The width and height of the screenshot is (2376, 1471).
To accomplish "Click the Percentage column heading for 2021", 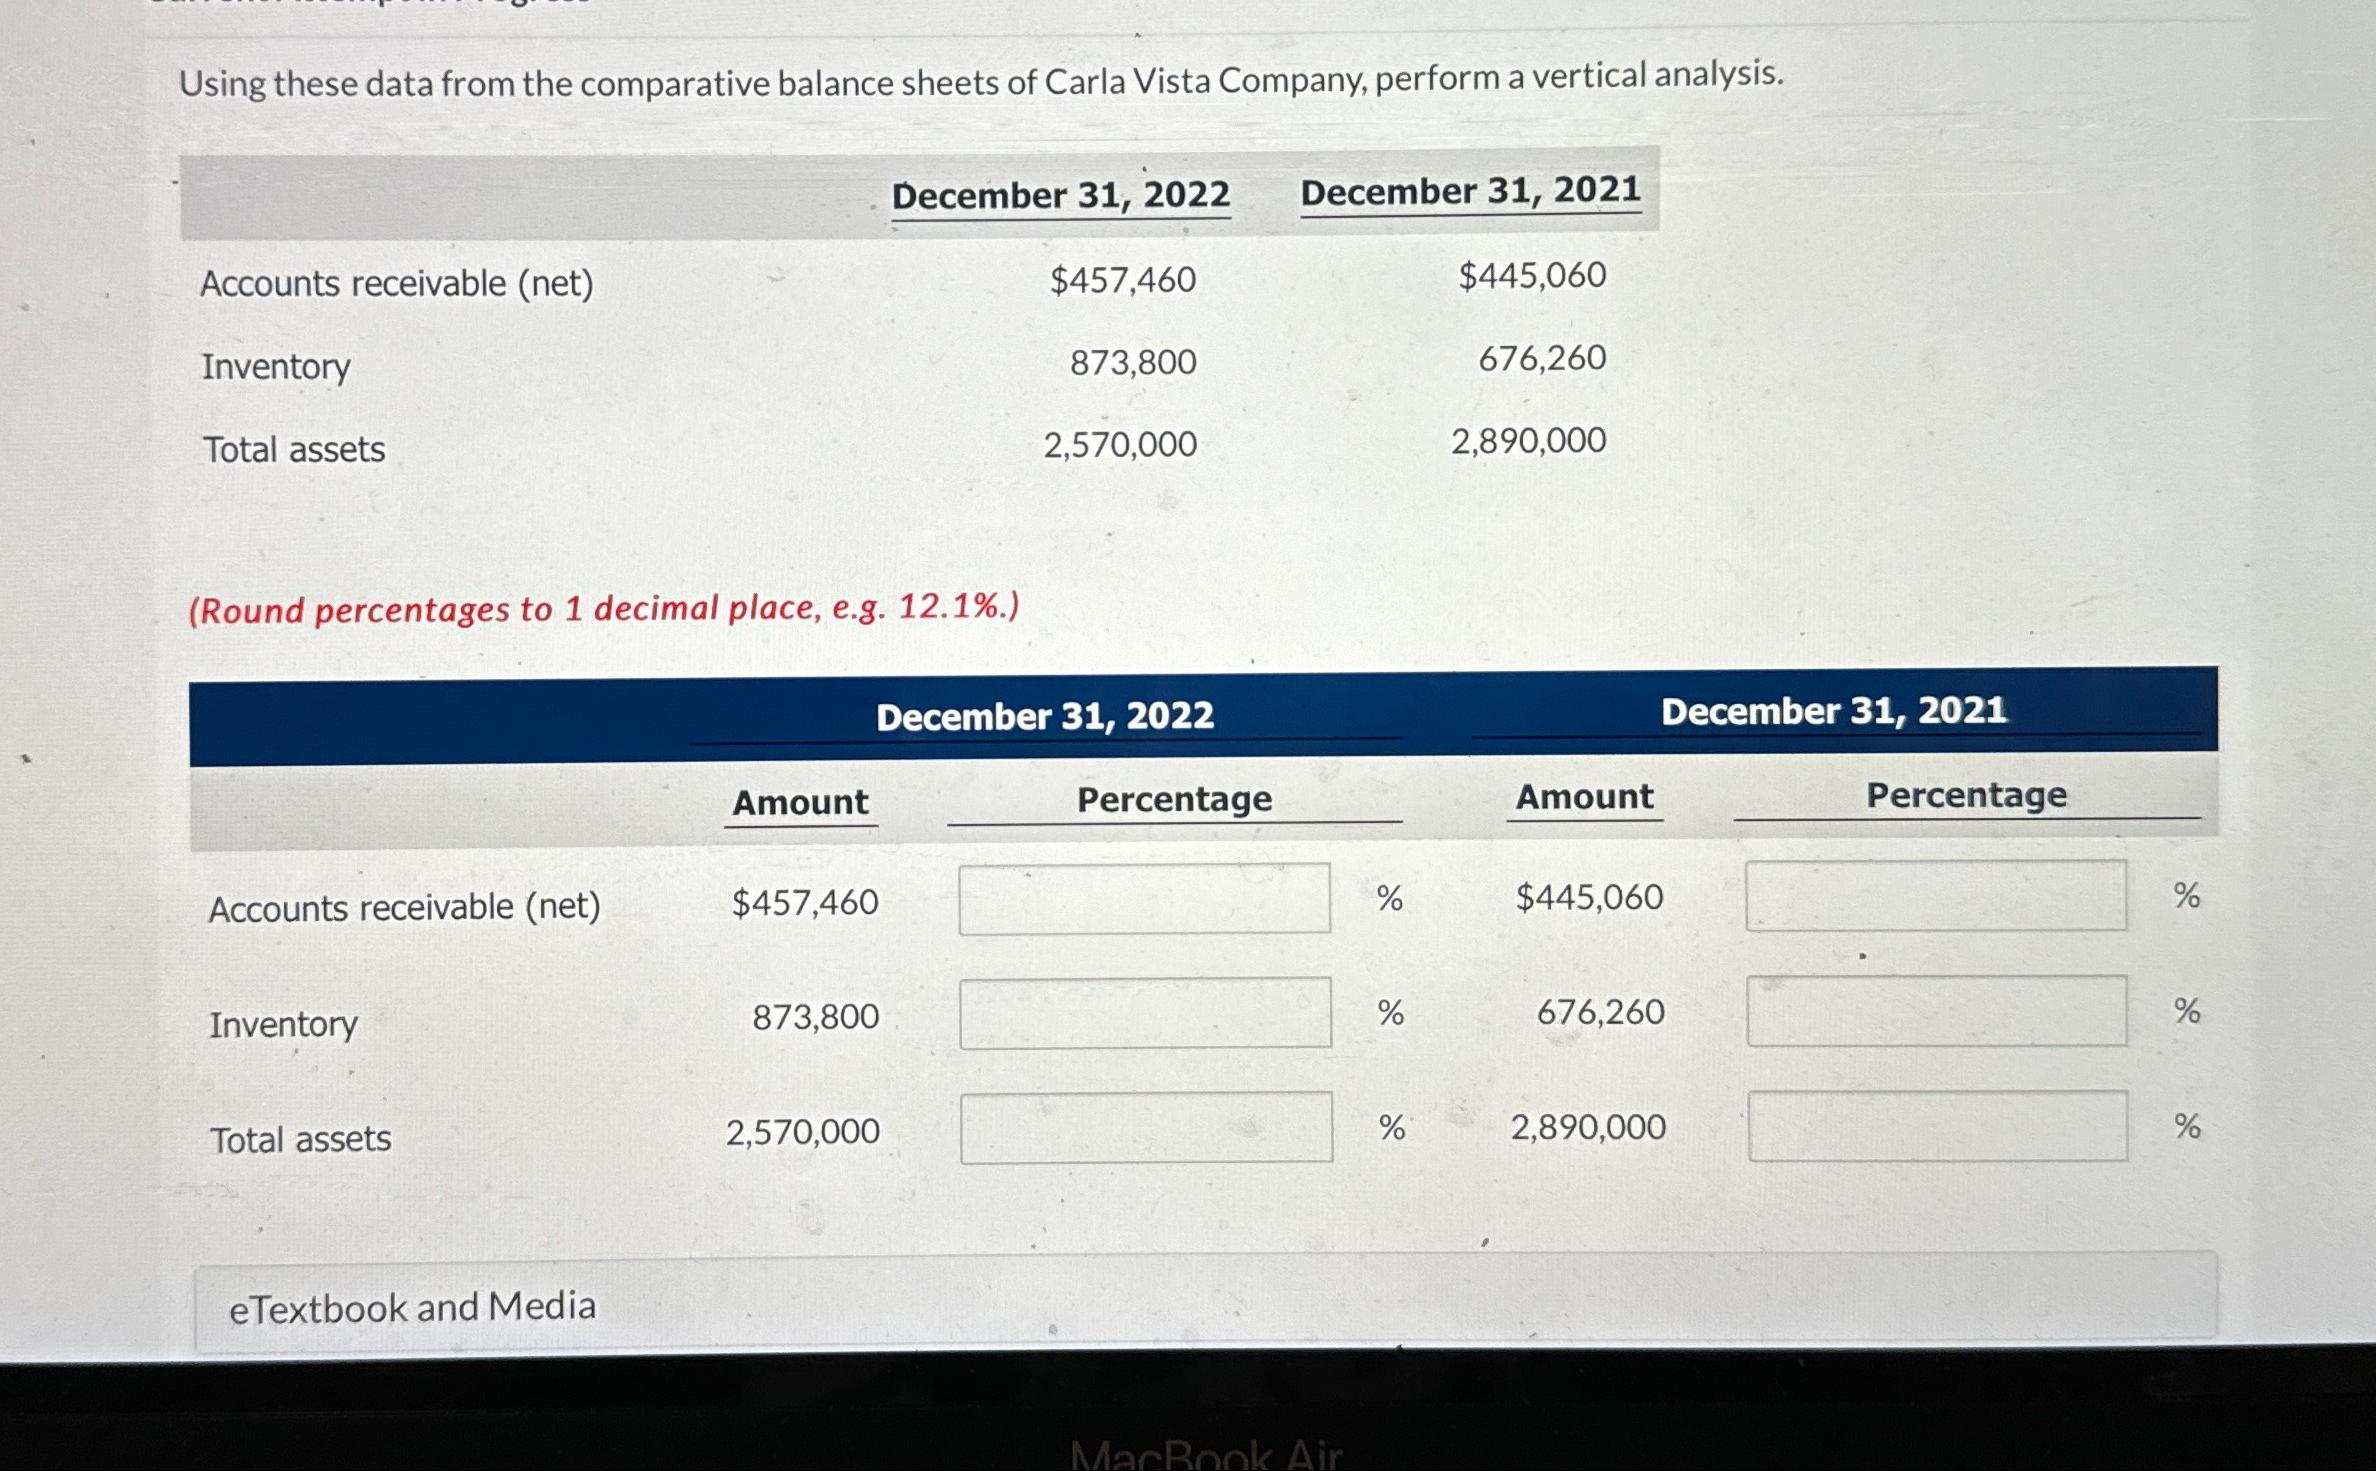I will [x=1965, y=795].
